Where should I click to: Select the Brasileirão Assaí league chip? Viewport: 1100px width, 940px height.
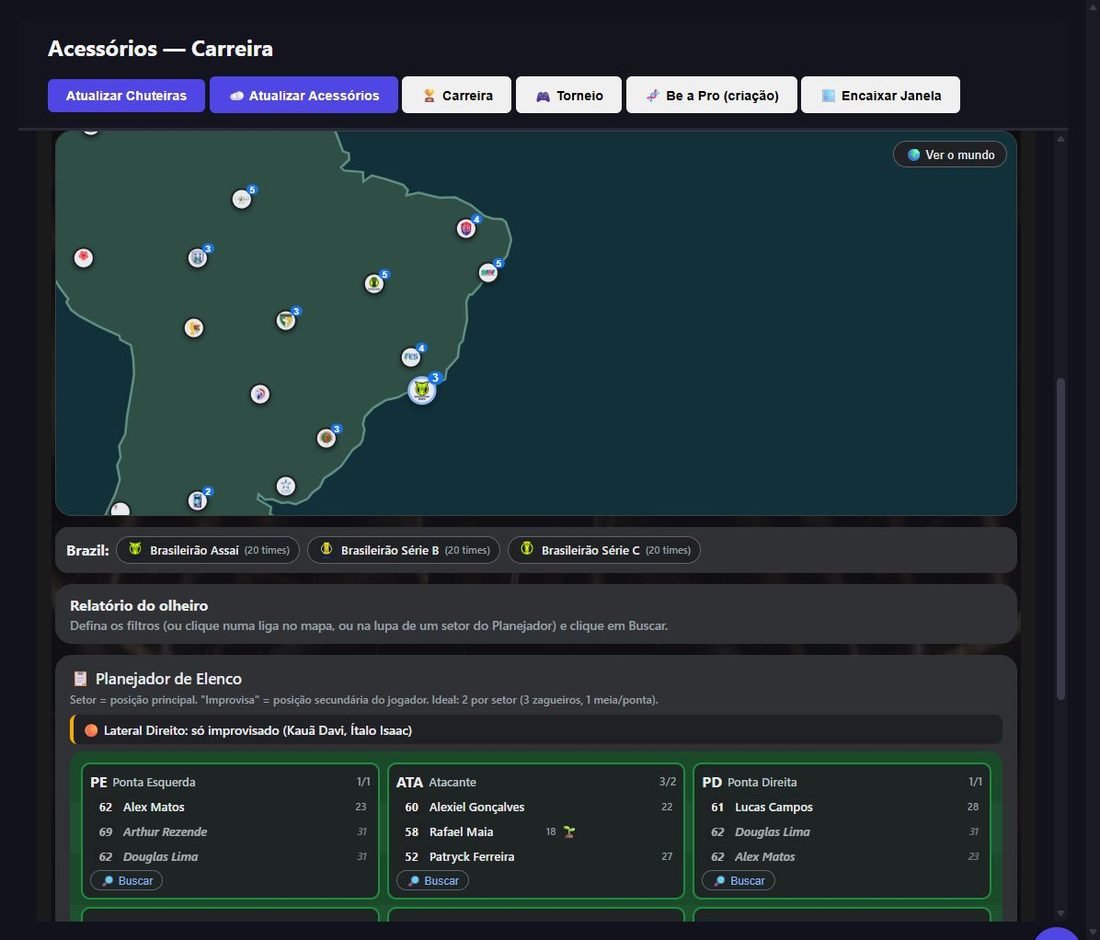coord(208,550)
